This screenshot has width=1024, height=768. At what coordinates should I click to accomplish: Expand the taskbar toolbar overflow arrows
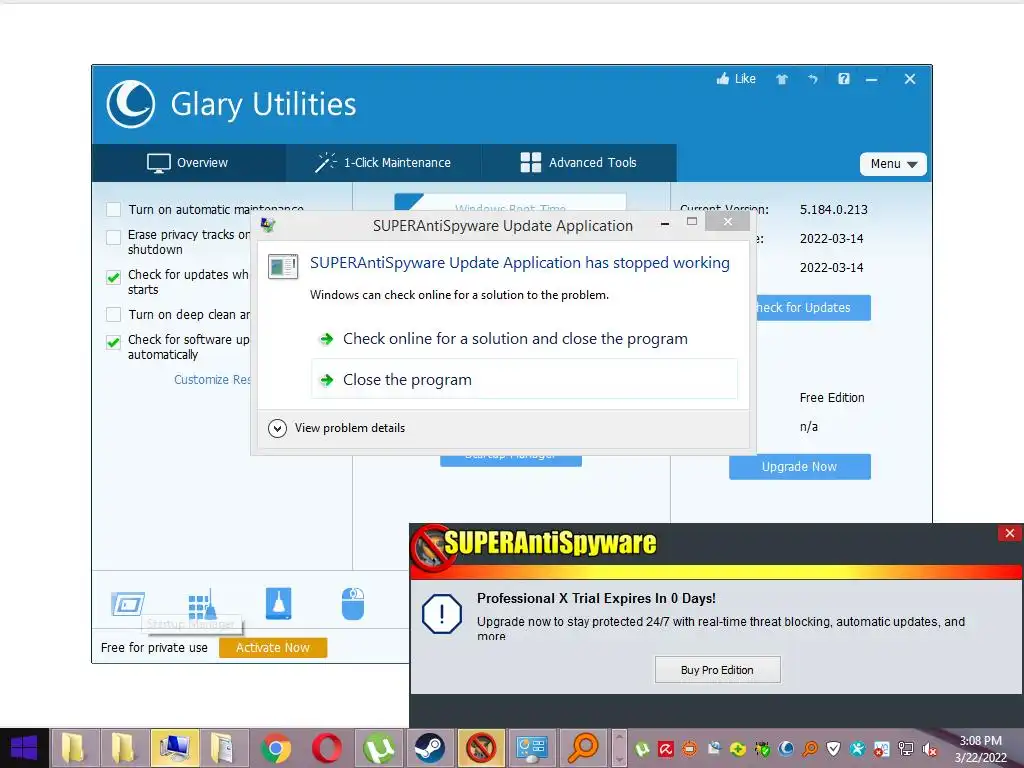tap(619, 748)
